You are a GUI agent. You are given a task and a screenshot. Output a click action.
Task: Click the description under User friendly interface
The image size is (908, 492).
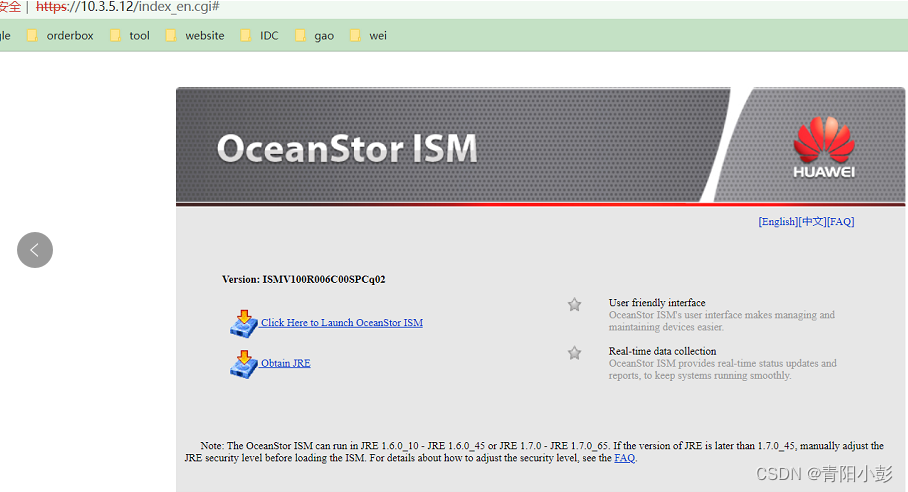(722, 321)
